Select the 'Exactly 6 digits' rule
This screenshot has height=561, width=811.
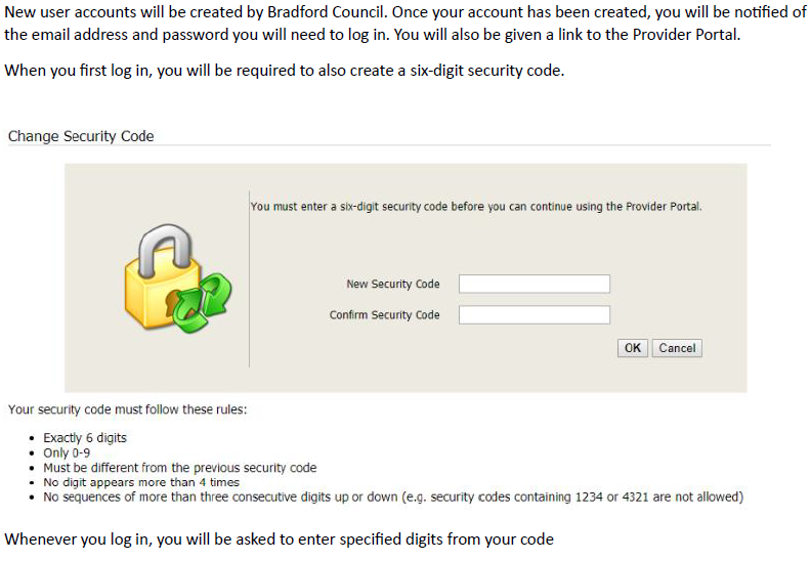click(85, 438)
